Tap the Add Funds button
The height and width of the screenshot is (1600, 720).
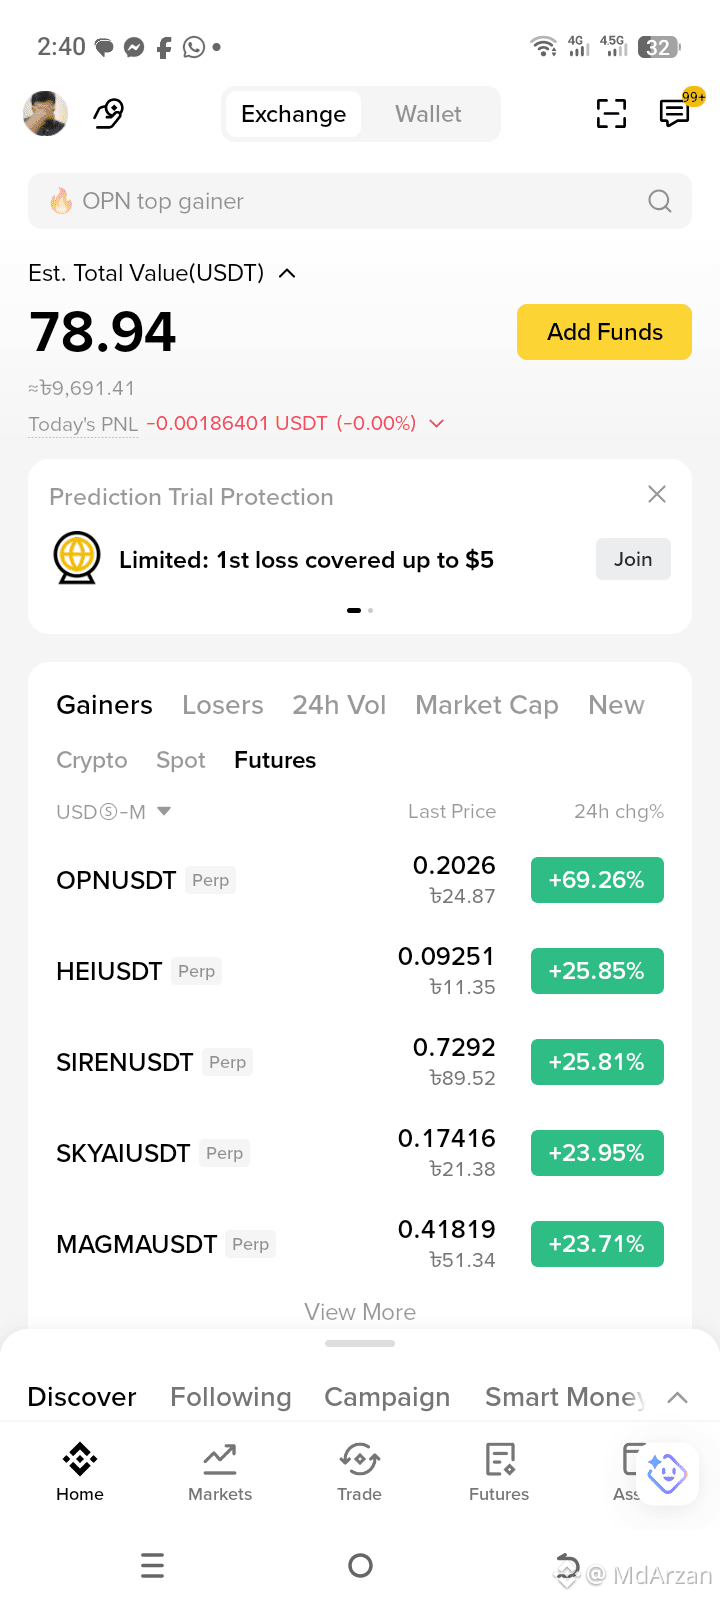(x=604, y=332)
